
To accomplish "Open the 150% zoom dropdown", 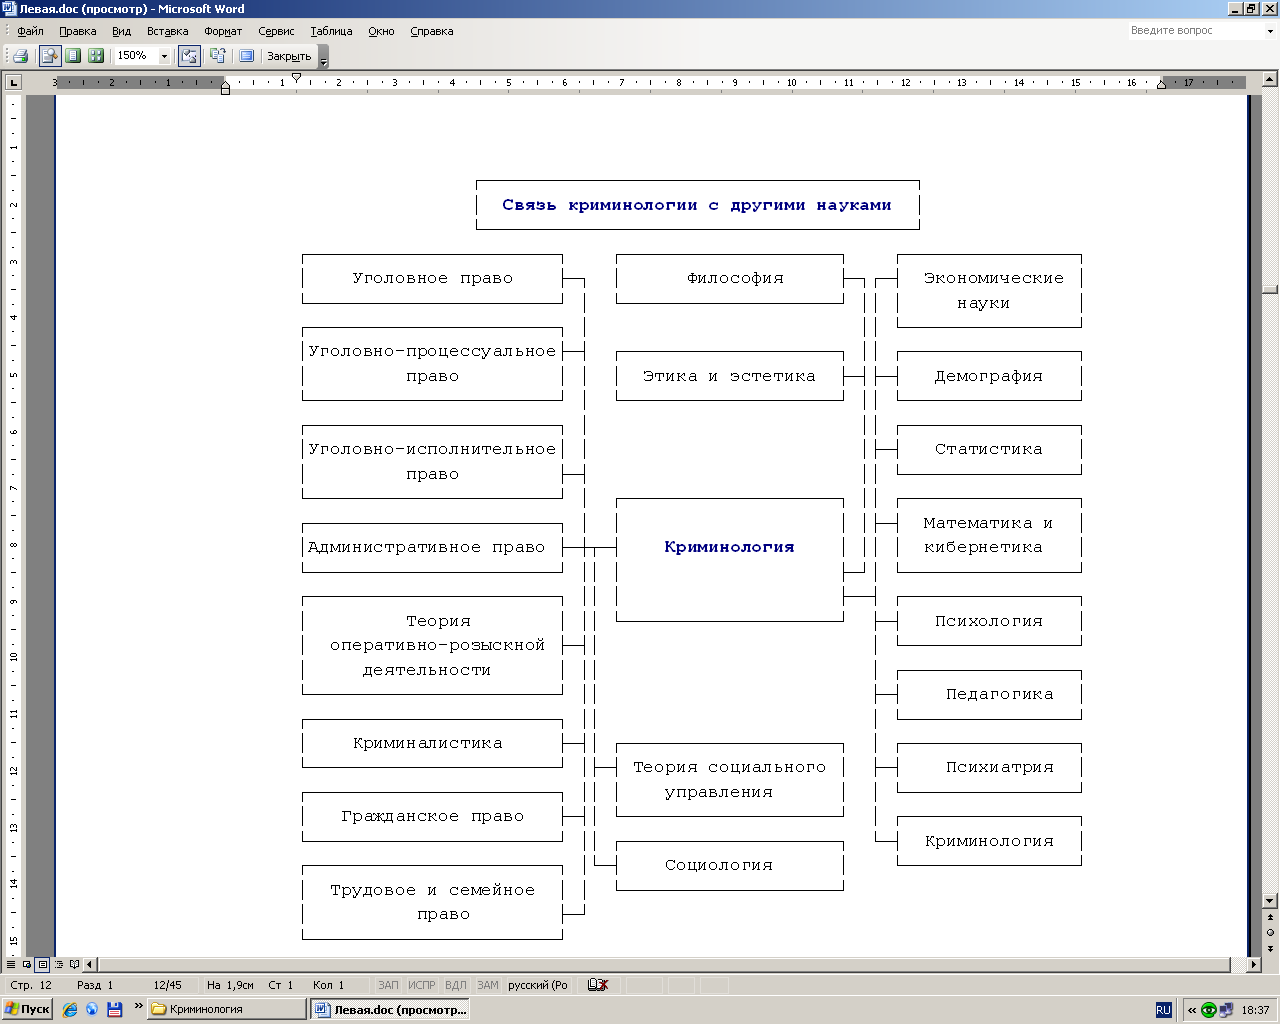I will [x=165, y=56].
